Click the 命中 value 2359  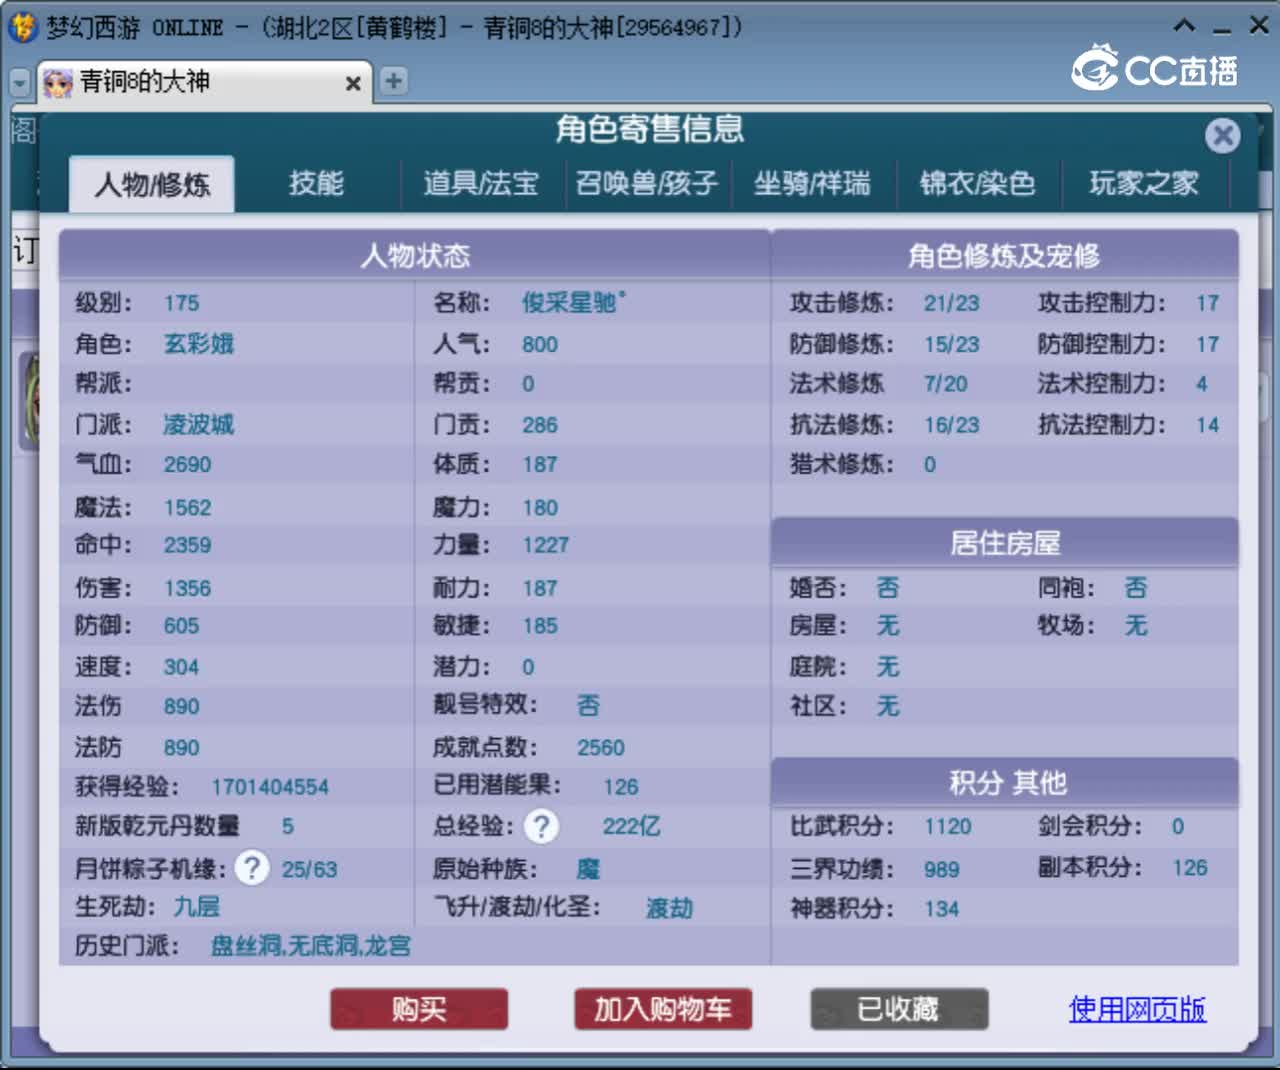187,545
